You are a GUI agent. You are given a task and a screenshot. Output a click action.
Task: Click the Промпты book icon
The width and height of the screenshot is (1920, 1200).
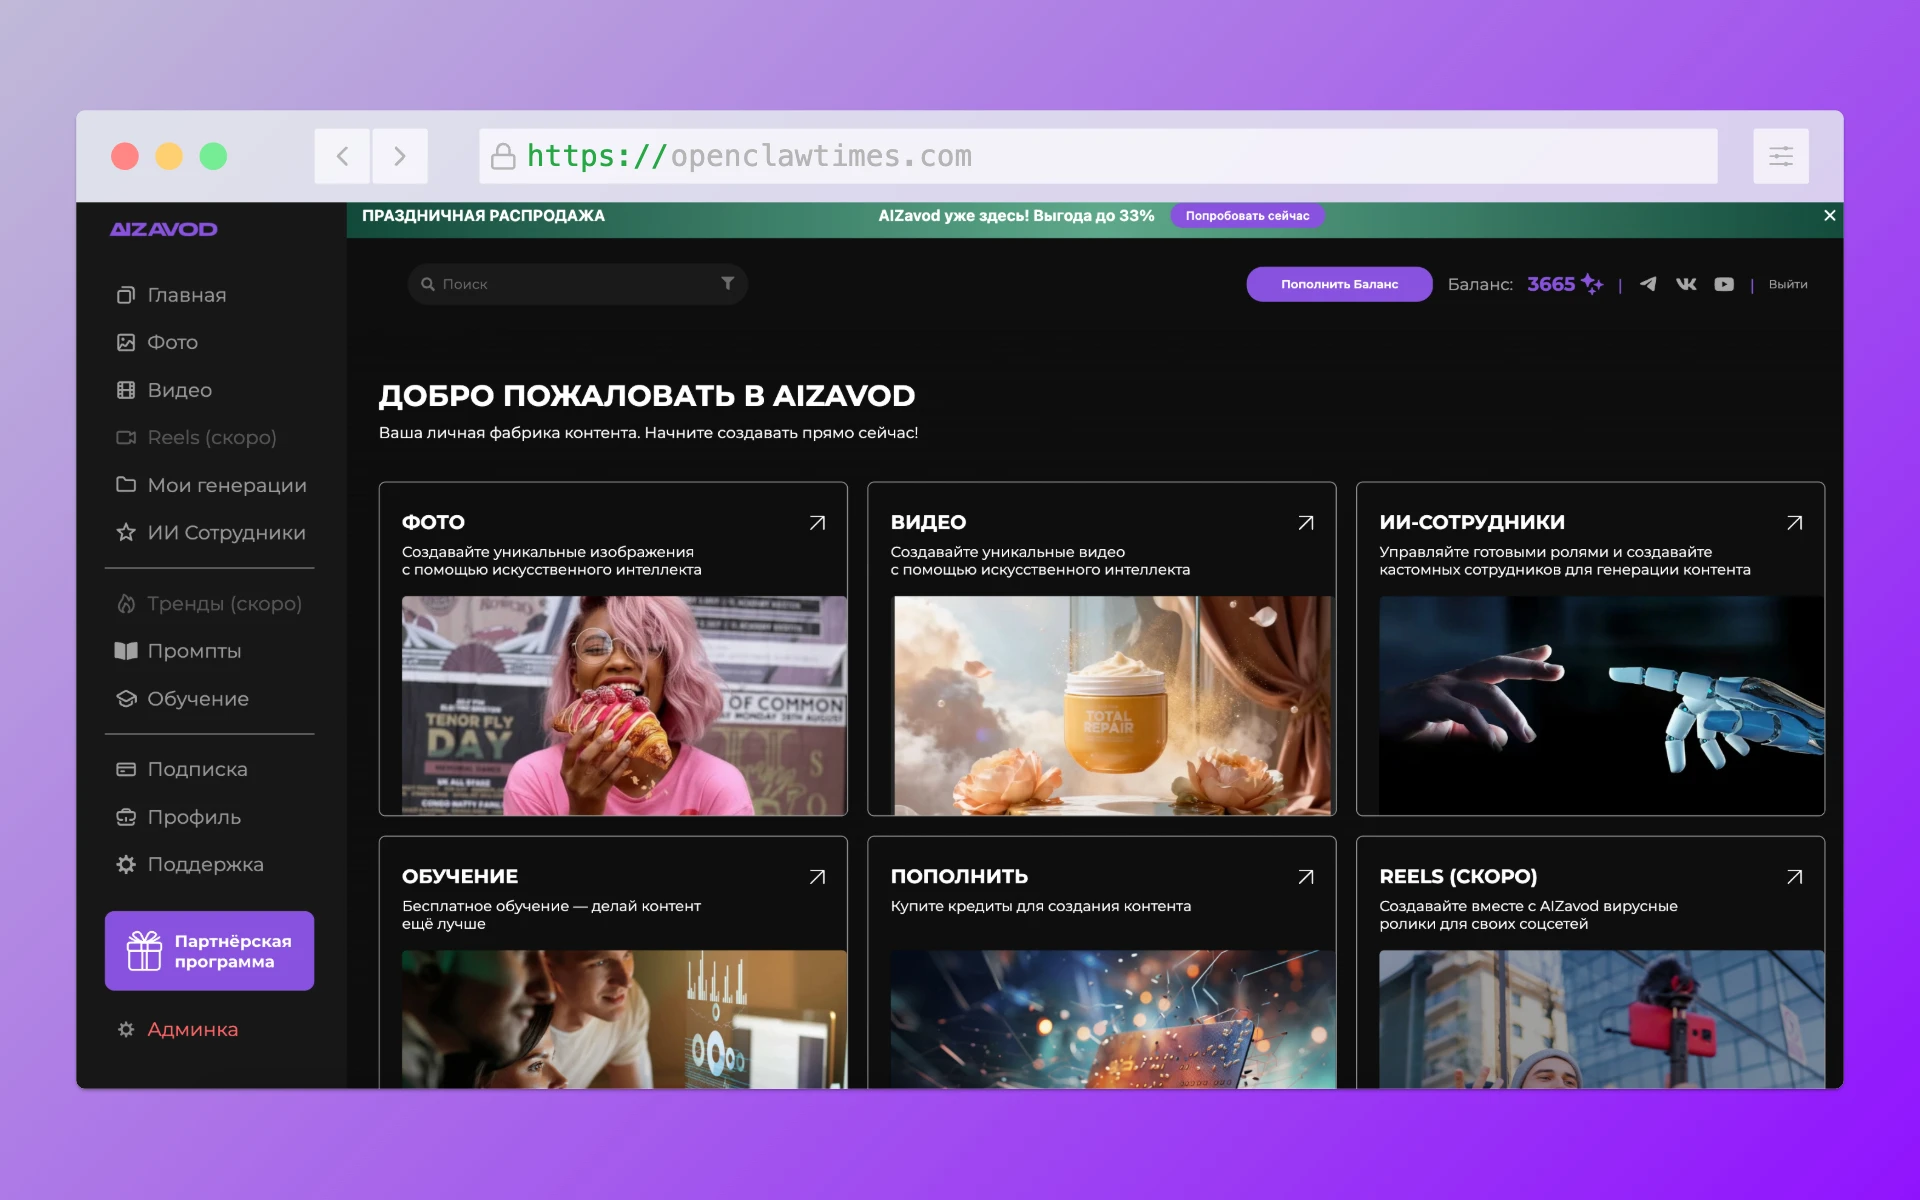(x=126, y=651)
